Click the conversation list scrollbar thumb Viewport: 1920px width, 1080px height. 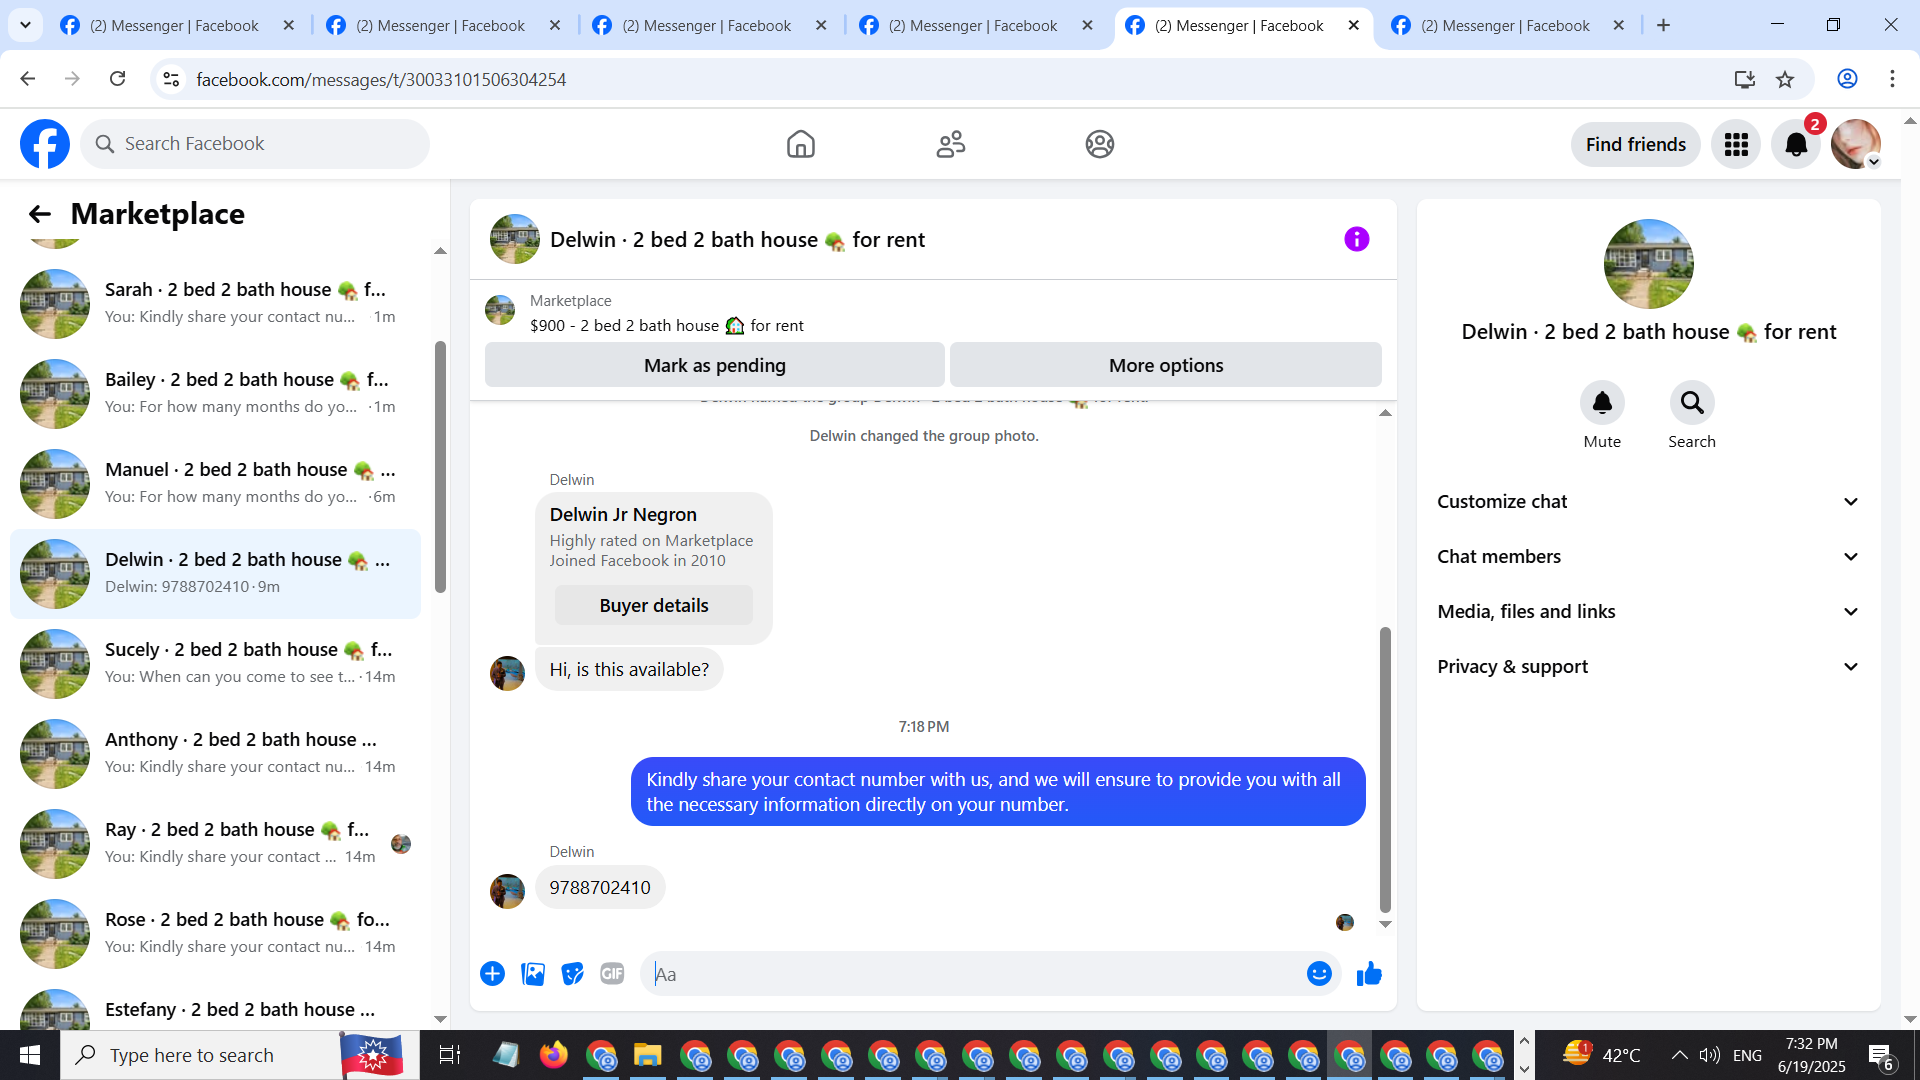point(440,467)
